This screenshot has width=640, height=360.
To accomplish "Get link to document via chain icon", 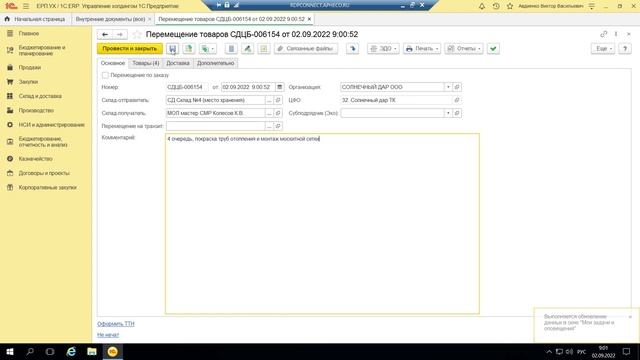I will (604, 34).
